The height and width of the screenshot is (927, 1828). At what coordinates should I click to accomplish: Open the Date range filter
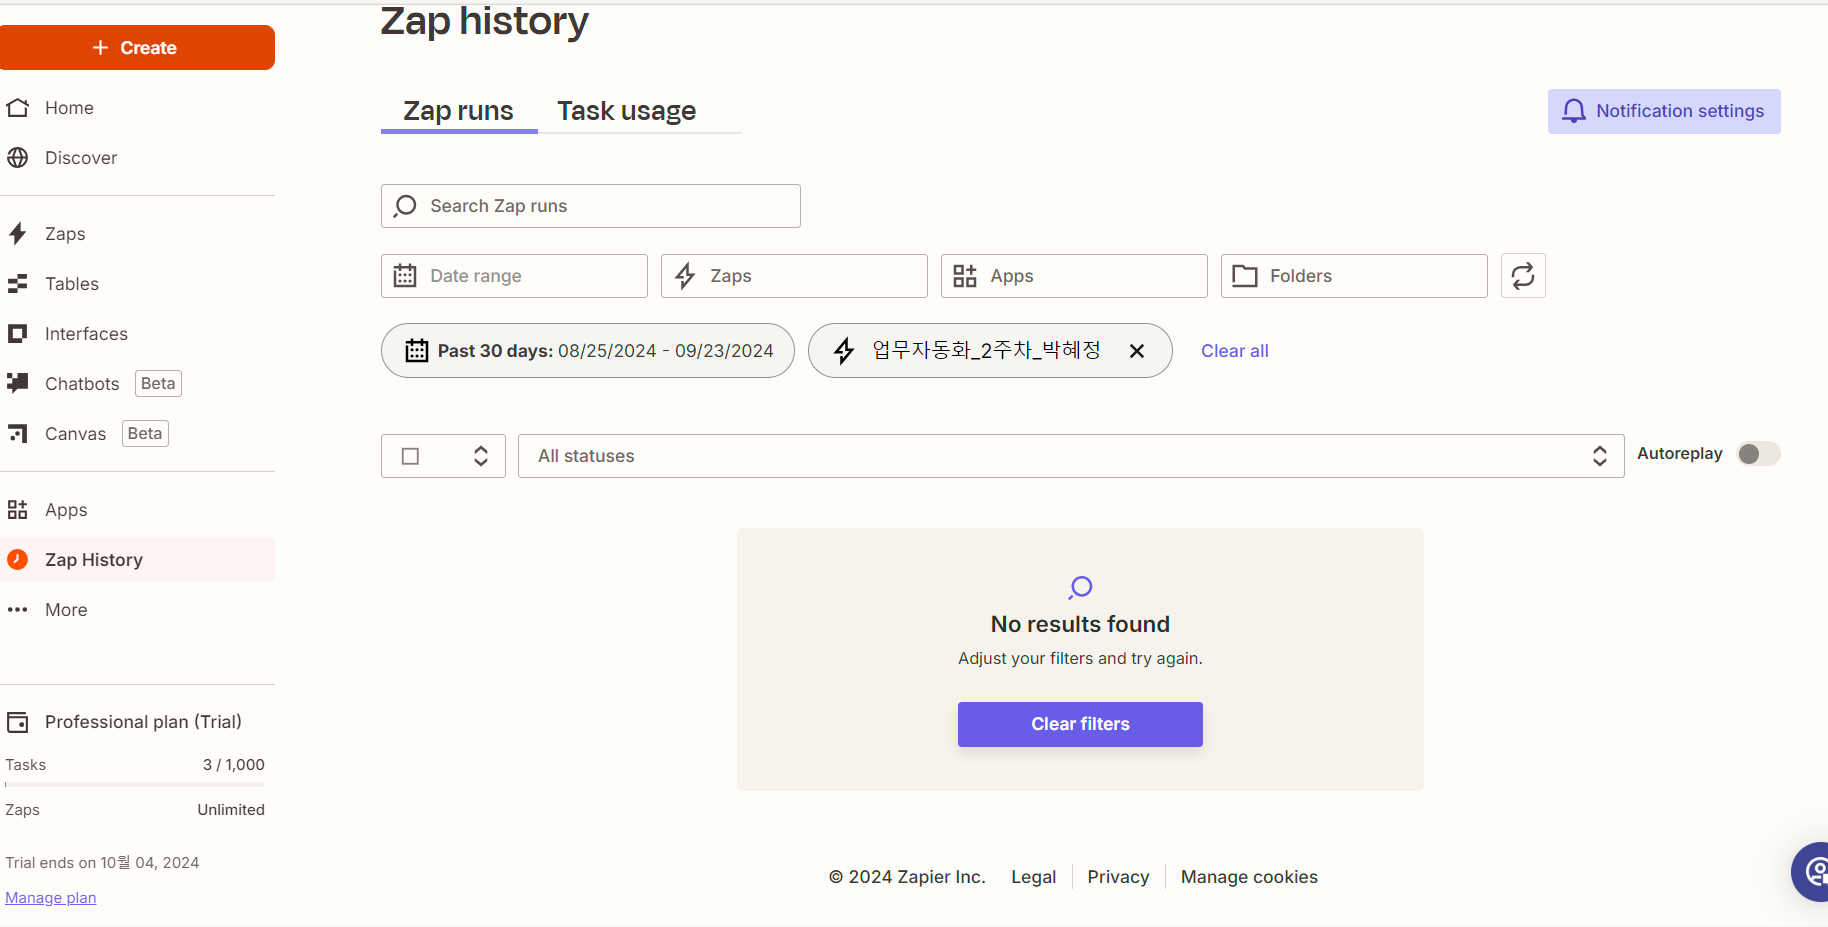tap(514, 276)
